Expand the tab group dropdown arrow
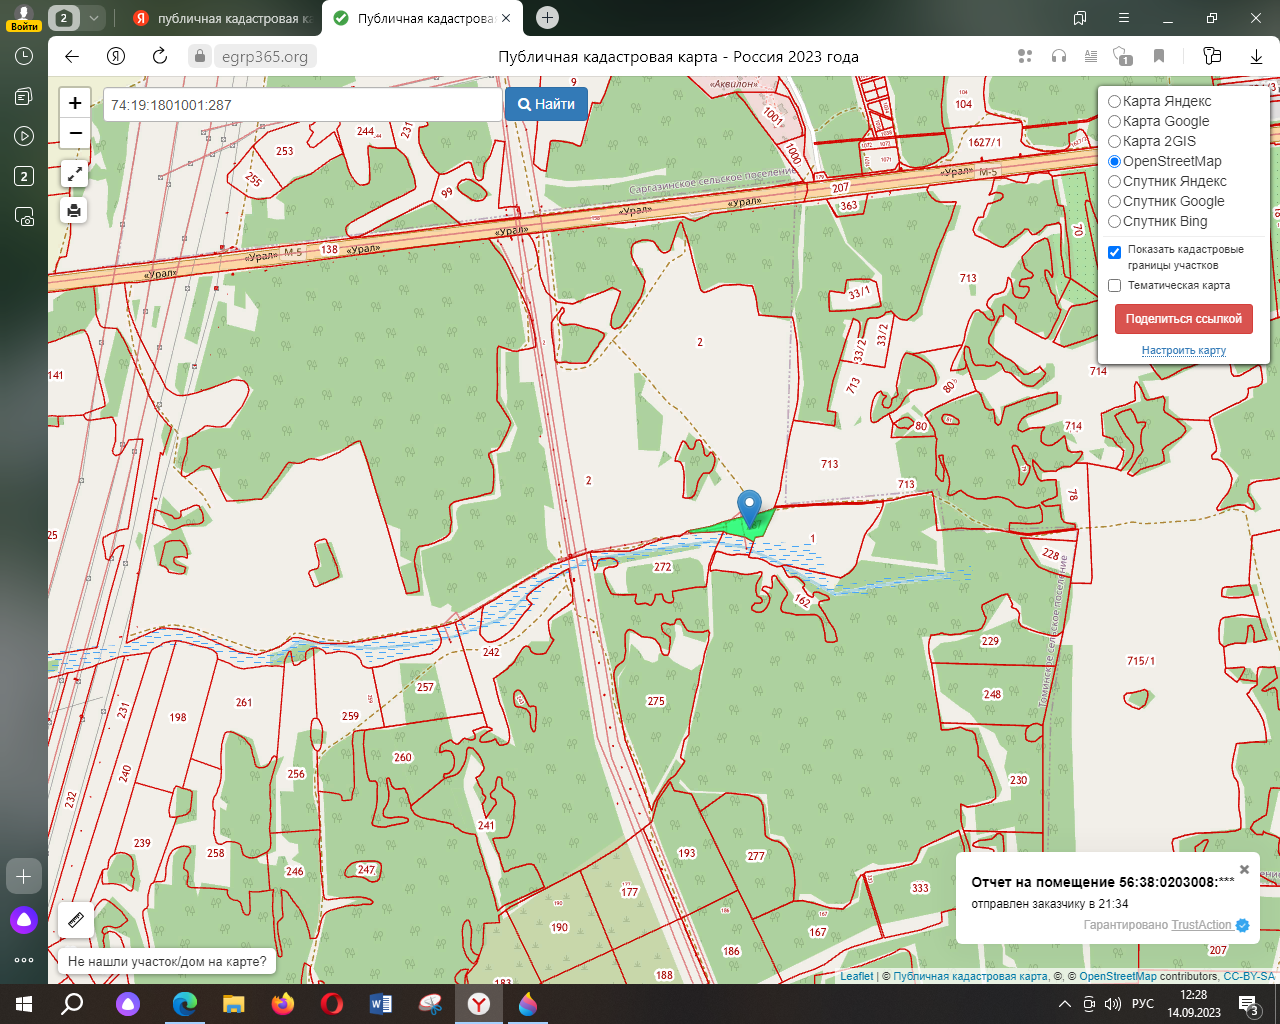This screenshot has width=1280, height=1024. 93,18
